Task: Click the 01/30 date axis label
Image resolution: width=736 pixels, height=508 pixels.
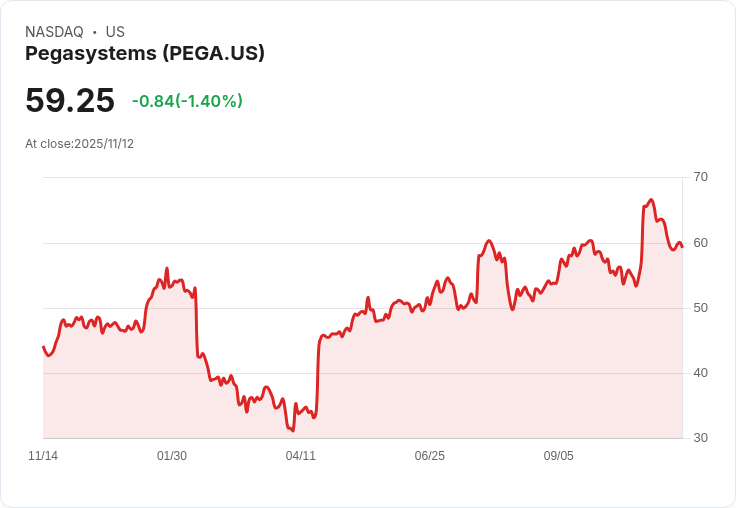Action: click(172, 456)
